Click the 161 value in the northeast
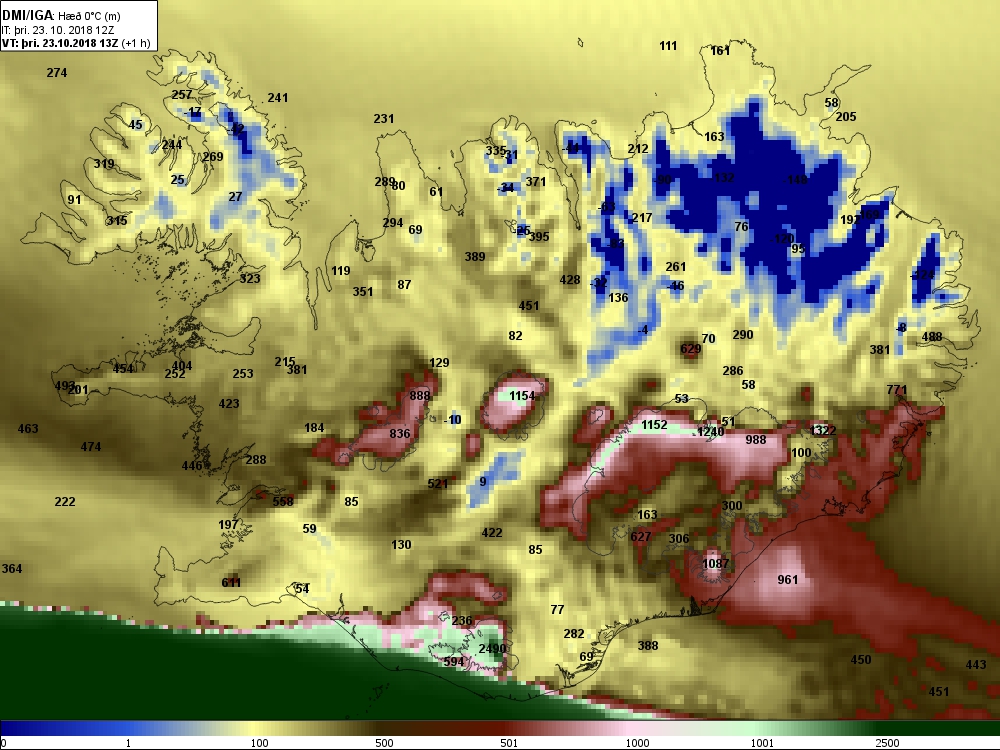1000x750 pixels. (x=720, y=51)
